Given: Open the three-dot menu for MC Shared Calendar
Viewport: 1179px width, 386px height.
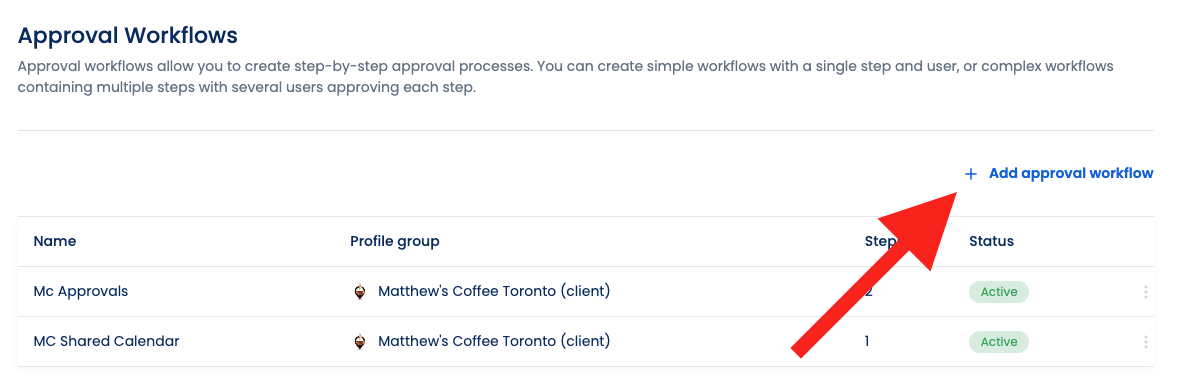Looking at the screenshot, I should pos(1145,342).
